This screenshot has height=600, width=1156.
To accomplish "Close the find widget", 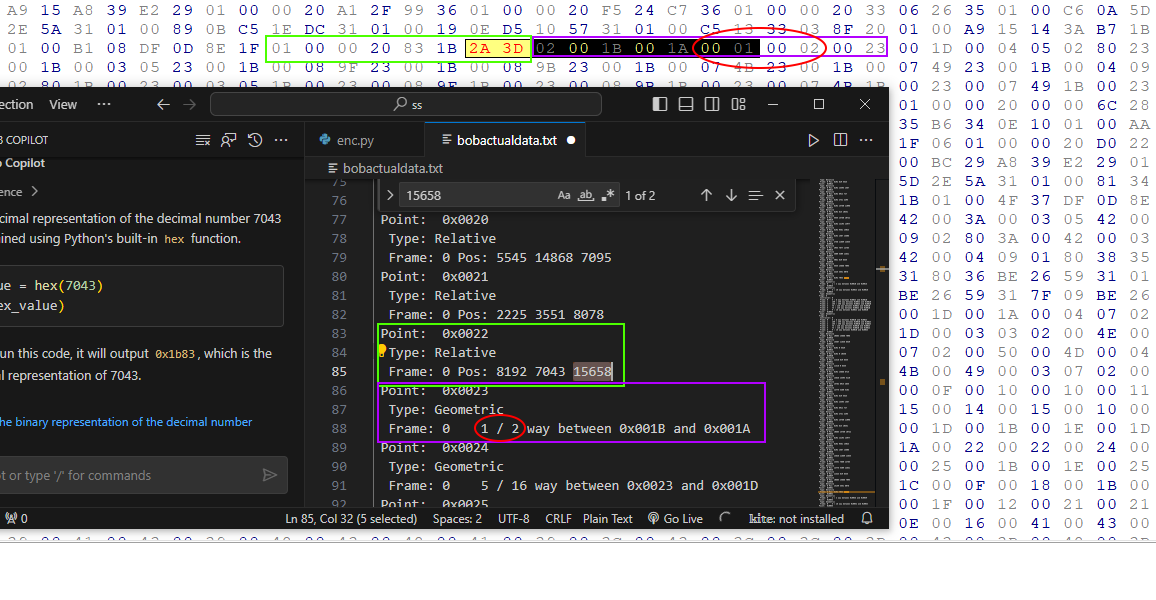I will point(779,195).
